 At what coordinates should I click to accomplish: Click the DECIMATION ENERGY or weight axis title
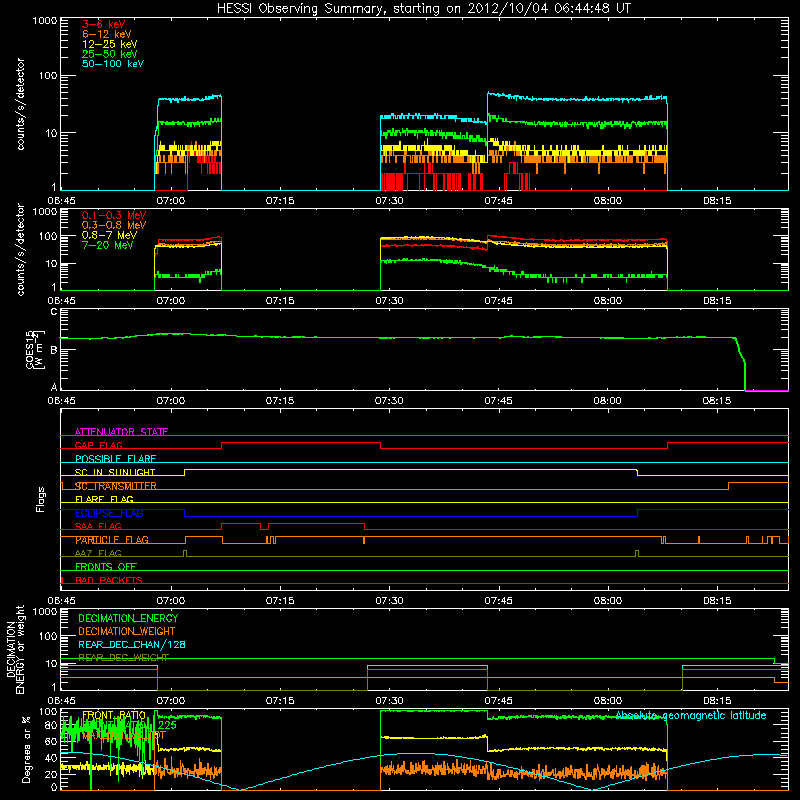tap(15, 649)
